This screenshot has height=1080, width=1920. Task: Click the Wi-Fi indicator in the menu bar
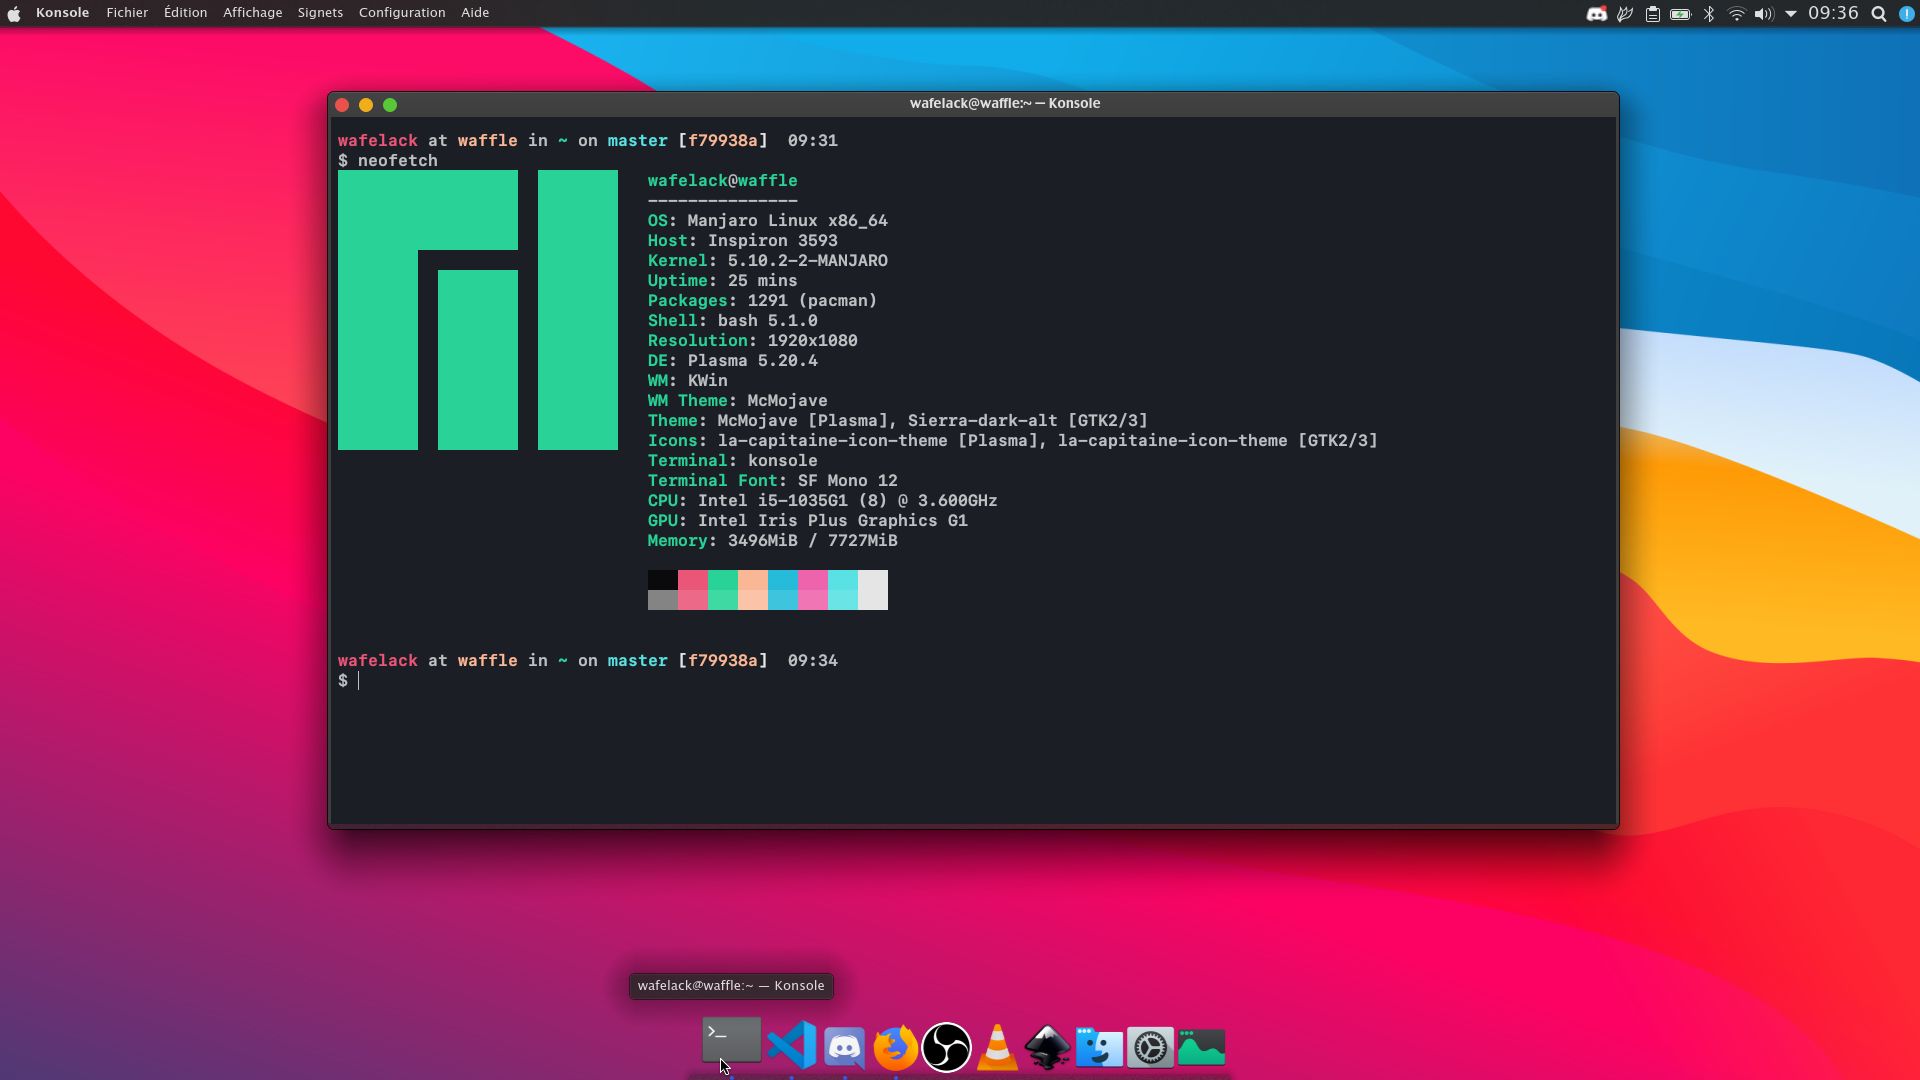(x=1737, y=14)
